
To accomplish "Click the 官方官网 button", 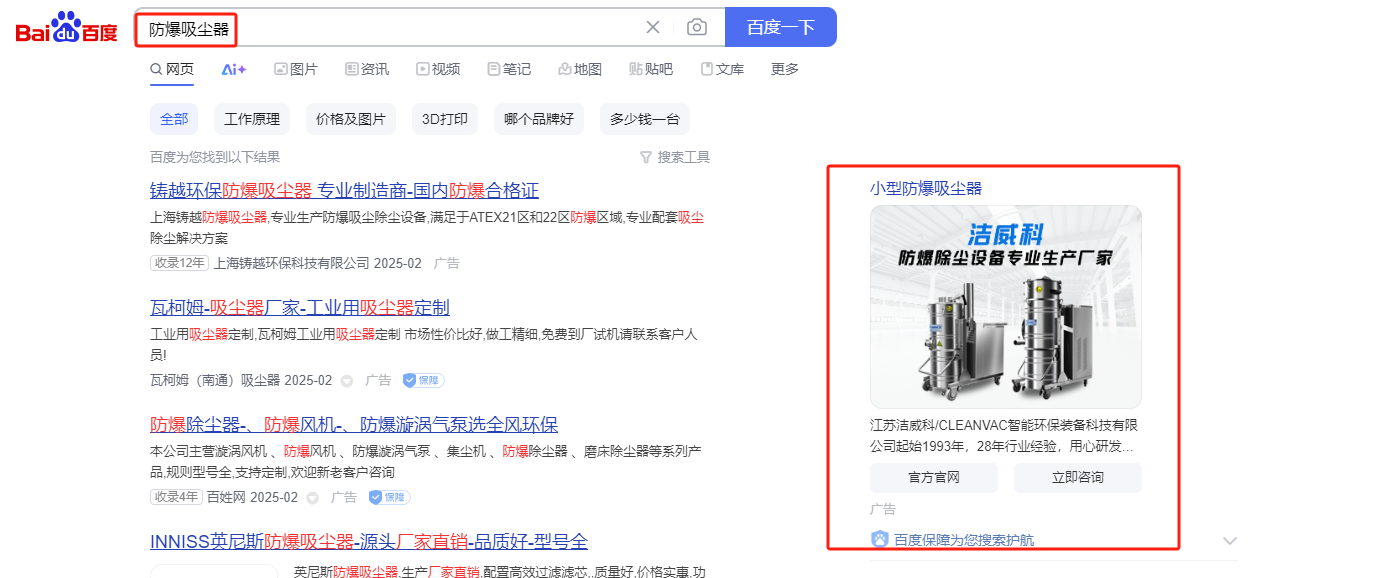I will point(934,478).
